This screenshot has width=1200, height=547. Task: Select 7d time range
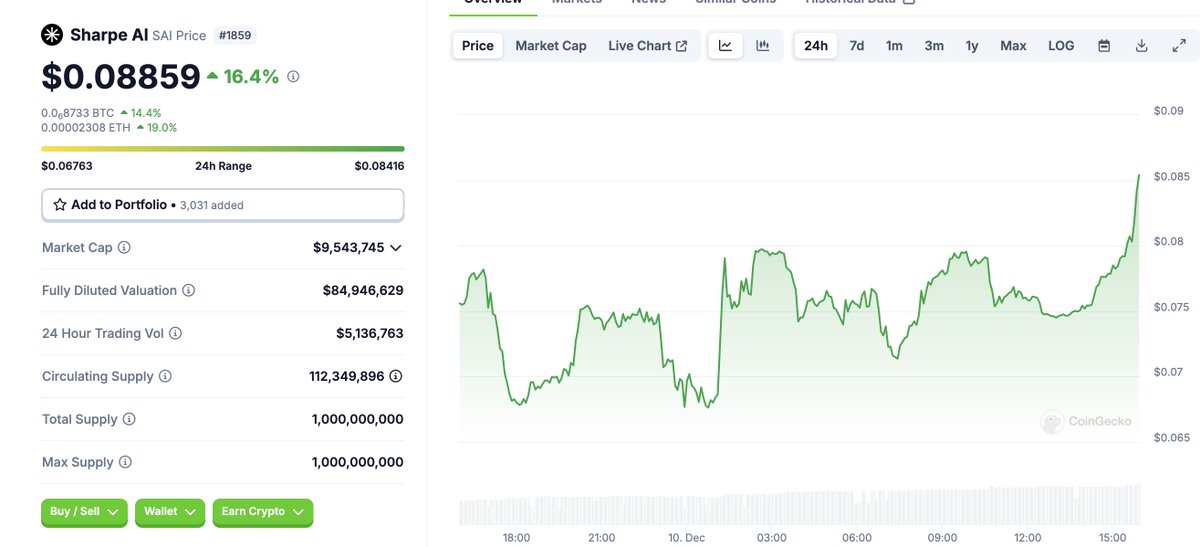coord(857,46)
